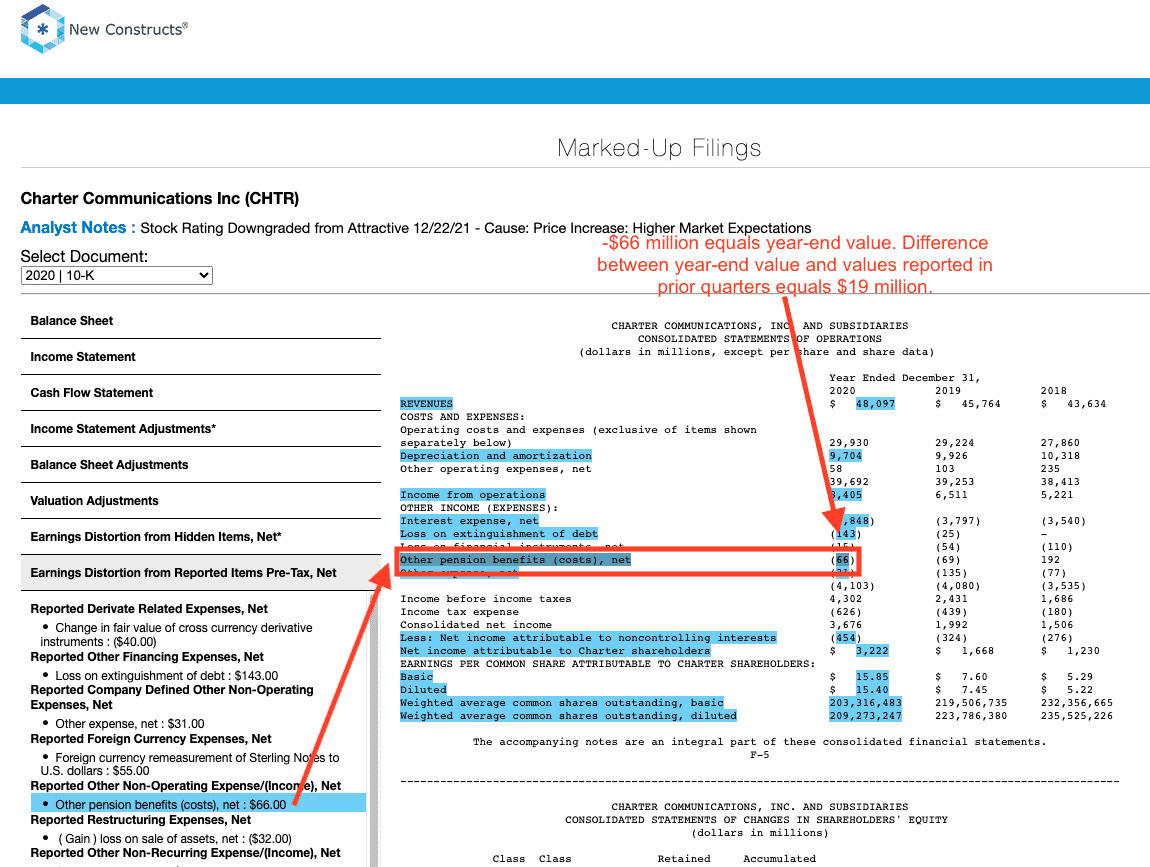Click the left panel vertical scrollbar
The image size is (1150, 867).
pyautogui.click(x=374, y=729)
